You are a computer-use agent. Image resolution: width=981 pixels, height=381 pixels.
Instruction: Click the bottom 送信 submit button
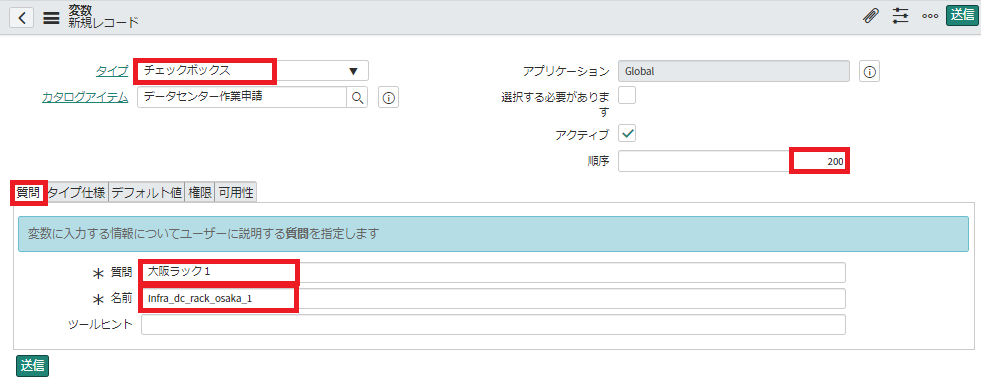pyautogui.click(x=32, y=366)
